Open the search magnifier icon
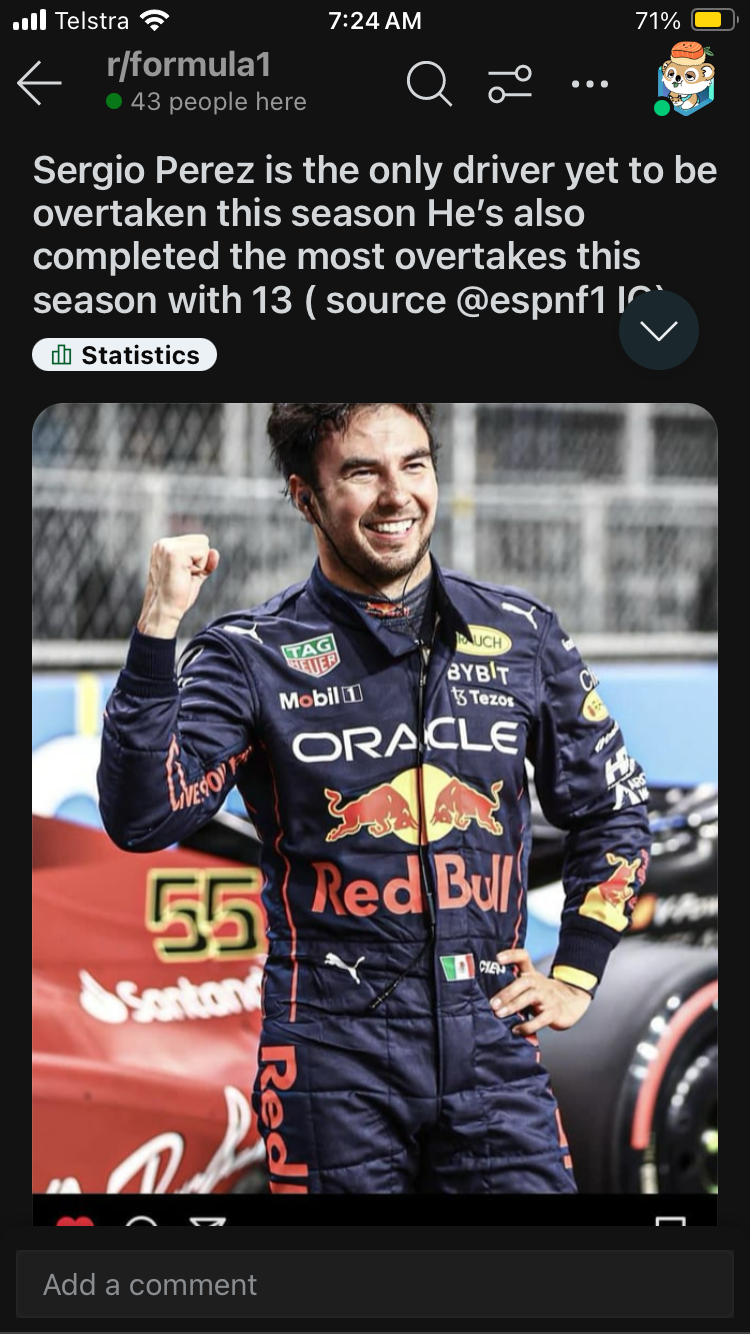This screenshot has height=1334, width=750. tap(429, 84)
